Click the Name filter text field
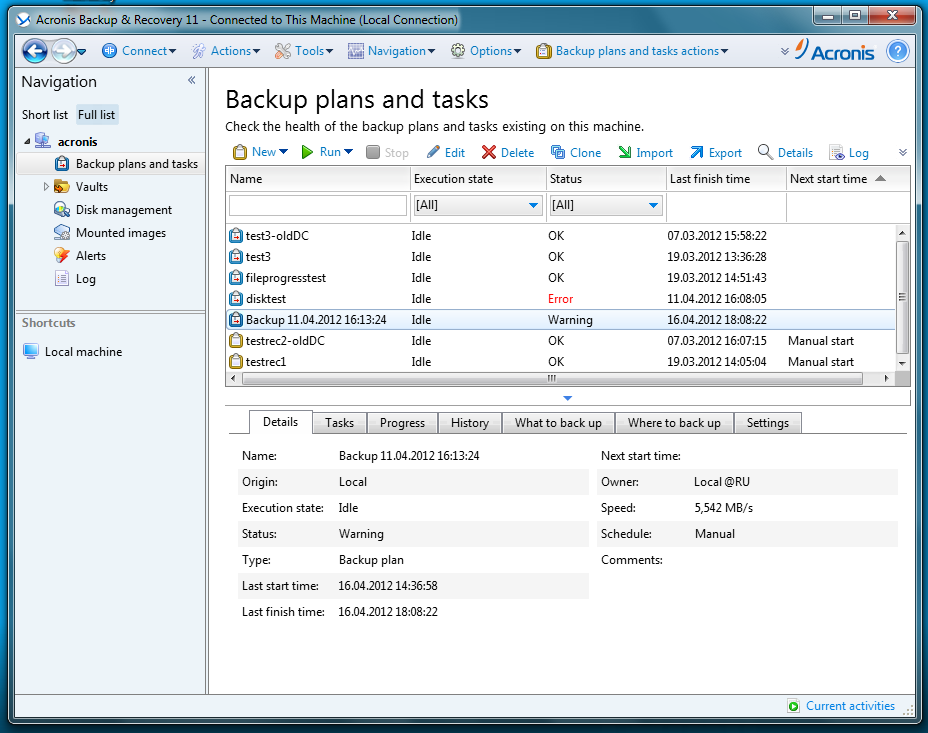Image resolution: width=928 pixels, height=733 pixels. click(318, 205)
